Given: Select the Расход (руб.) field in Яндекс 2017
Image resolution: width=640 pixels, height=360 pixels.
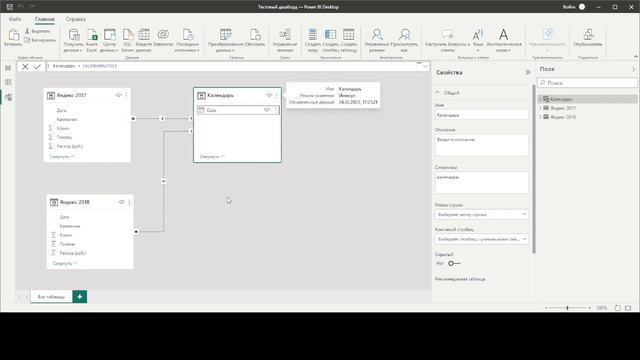Looking at the screenshot, I should [x=69, y=146].
